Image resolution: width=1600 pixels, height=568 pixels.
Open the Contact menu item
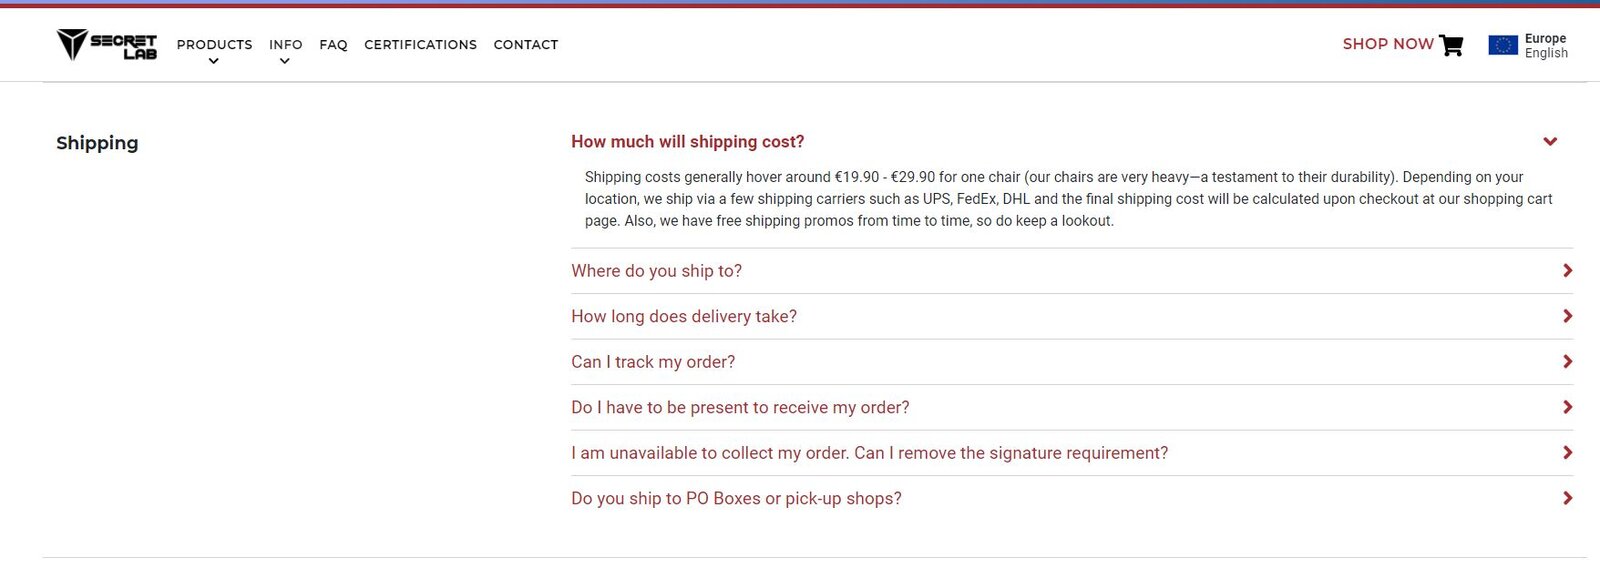point(526,45)
